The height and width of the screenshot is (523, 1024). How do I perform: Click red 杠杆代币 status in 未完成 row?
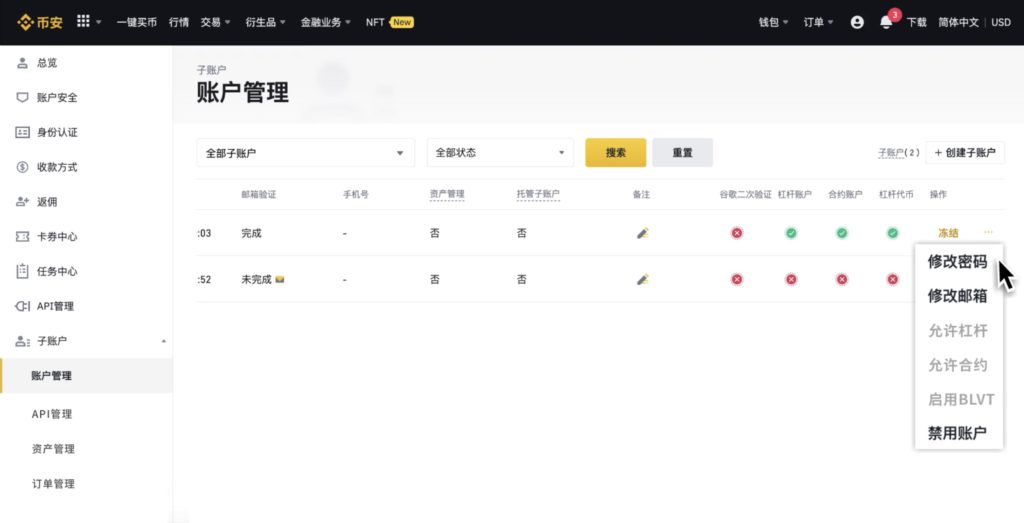coord(893,279)
